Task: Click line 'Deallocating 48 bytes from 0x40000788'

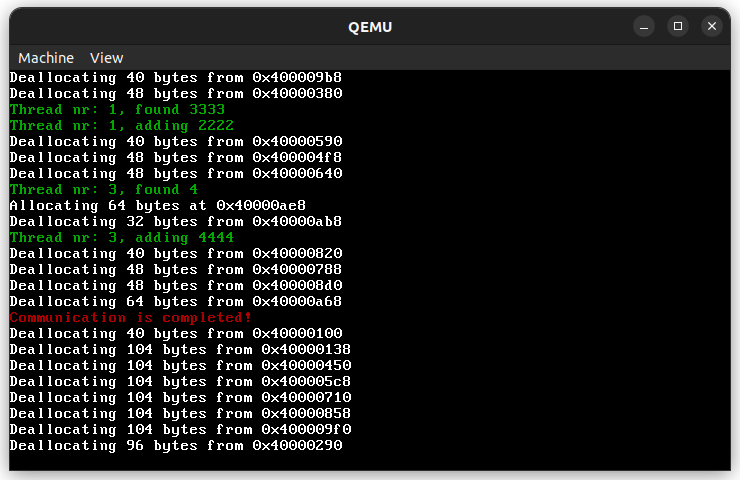Action: tap(176, 270)
